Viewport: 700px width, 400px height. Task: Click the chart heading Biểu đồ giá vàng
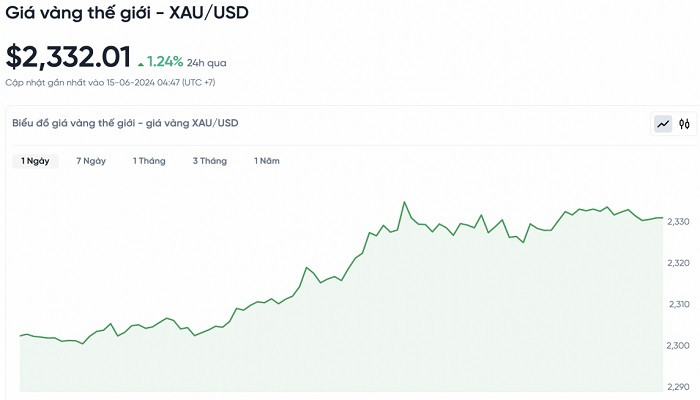[125, 123]
